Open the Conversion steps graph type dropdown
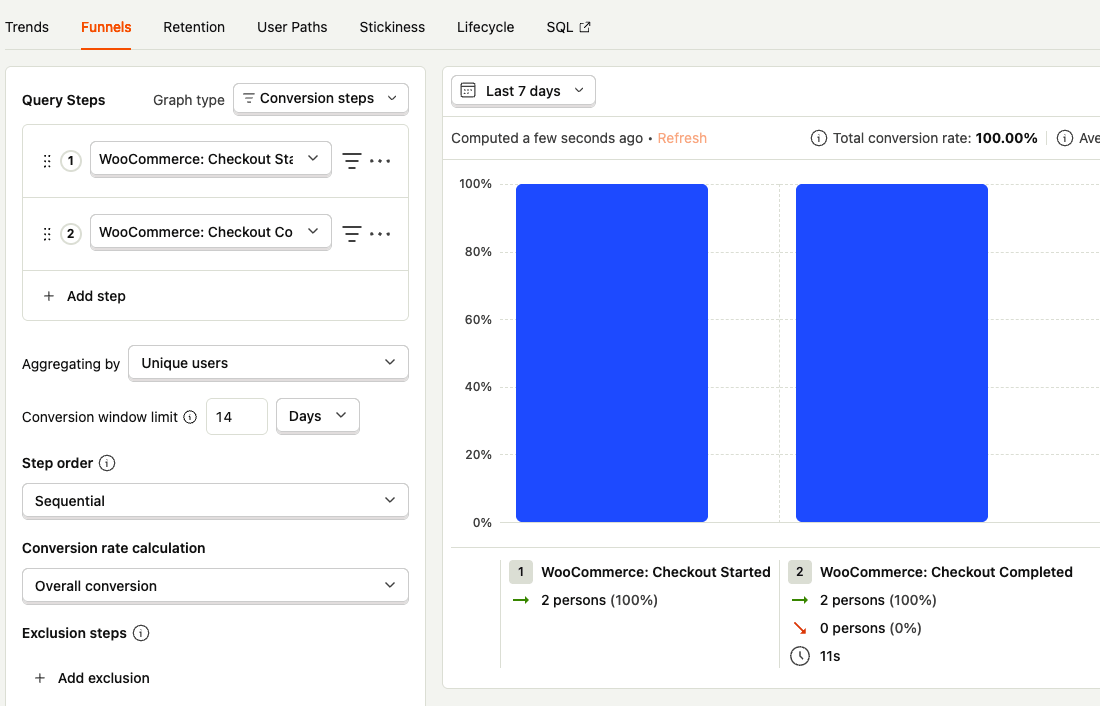This screenshot has width=1100, height=706. pos(321,98)
